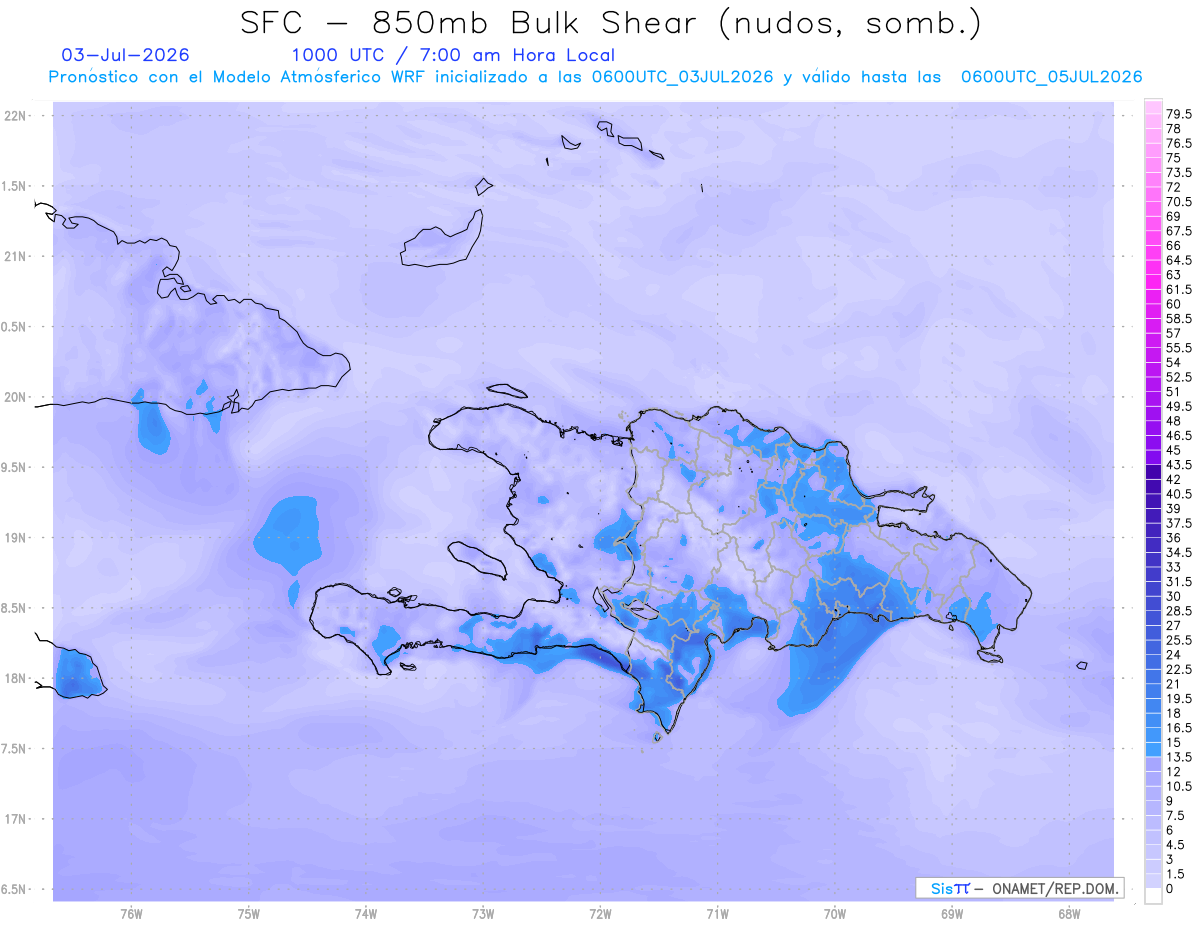Screen dimensions: 1200x927
Task: Click the "ONAMET/REP.DOM." credit label
Action: point(1055,888)
